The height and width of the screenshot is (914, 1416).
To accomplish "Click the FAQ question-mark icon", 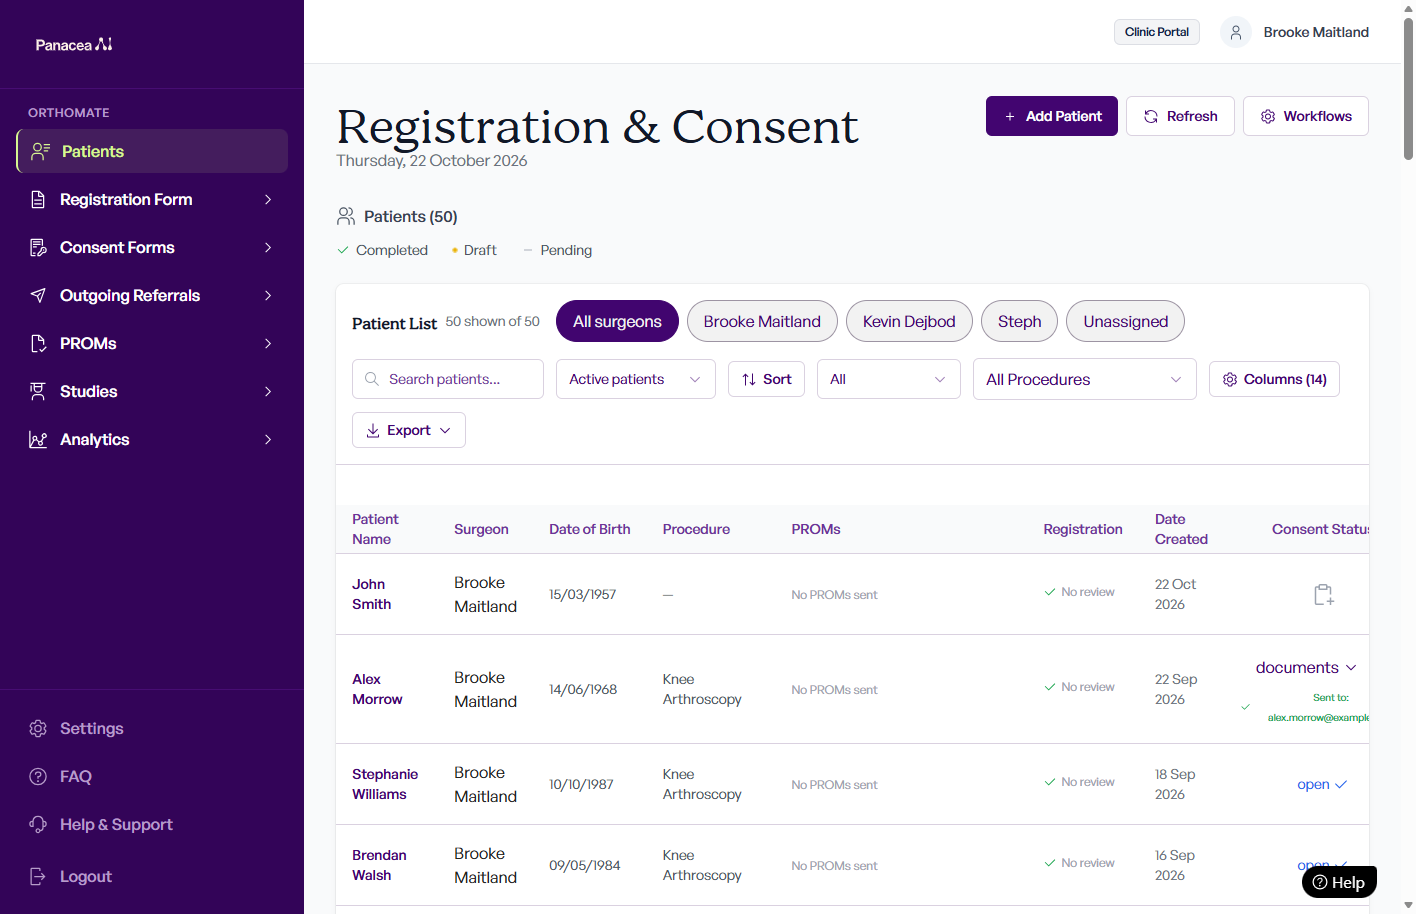I will click(x=38, y=776).
